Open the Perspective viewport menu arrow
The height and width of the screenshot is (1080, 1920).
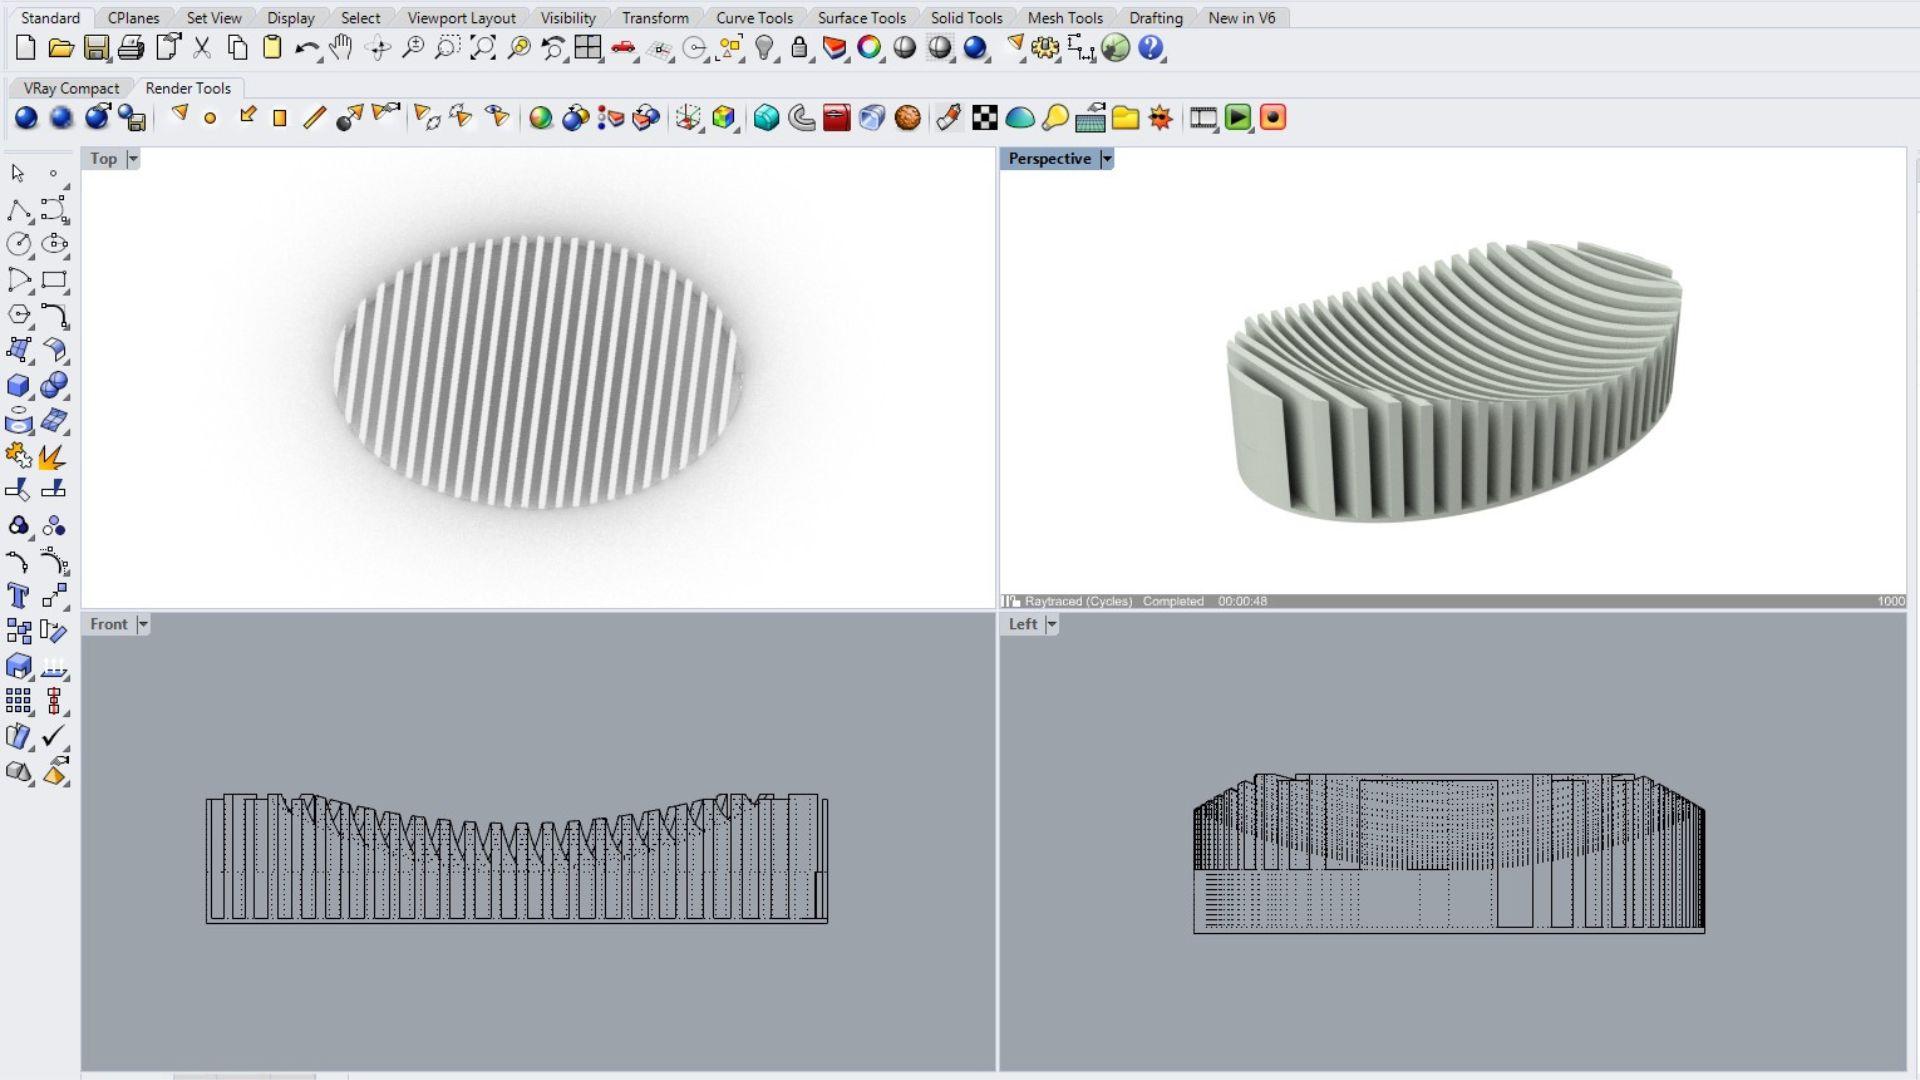pos(1107,159)
